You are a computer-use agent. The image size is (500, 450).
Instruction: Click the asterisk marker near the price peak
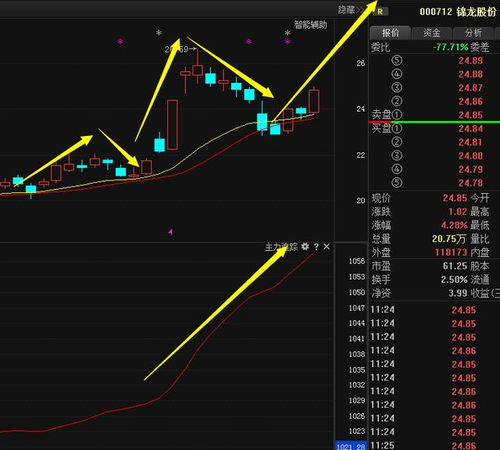pos(159,33)
